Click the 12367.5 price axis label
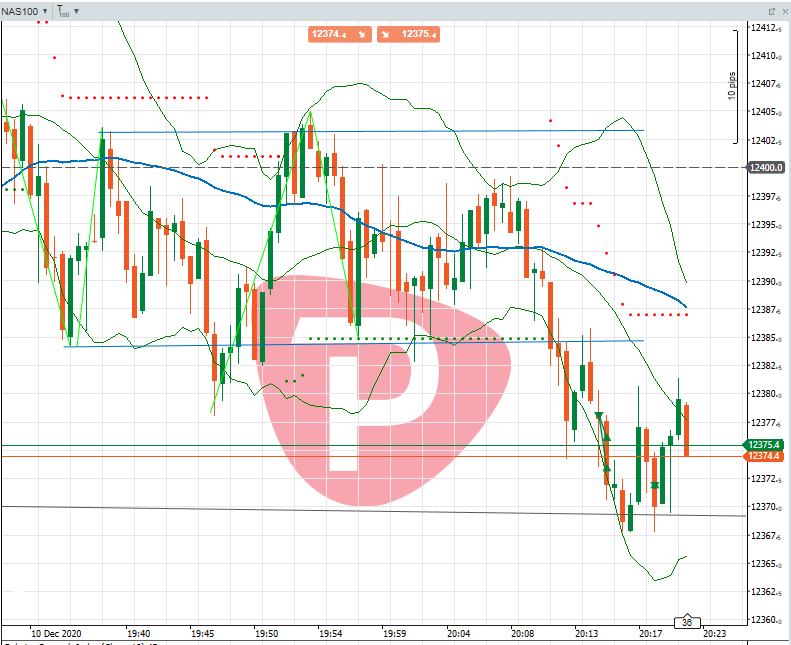This screenshot has width=791, height=645. point(766,536)
